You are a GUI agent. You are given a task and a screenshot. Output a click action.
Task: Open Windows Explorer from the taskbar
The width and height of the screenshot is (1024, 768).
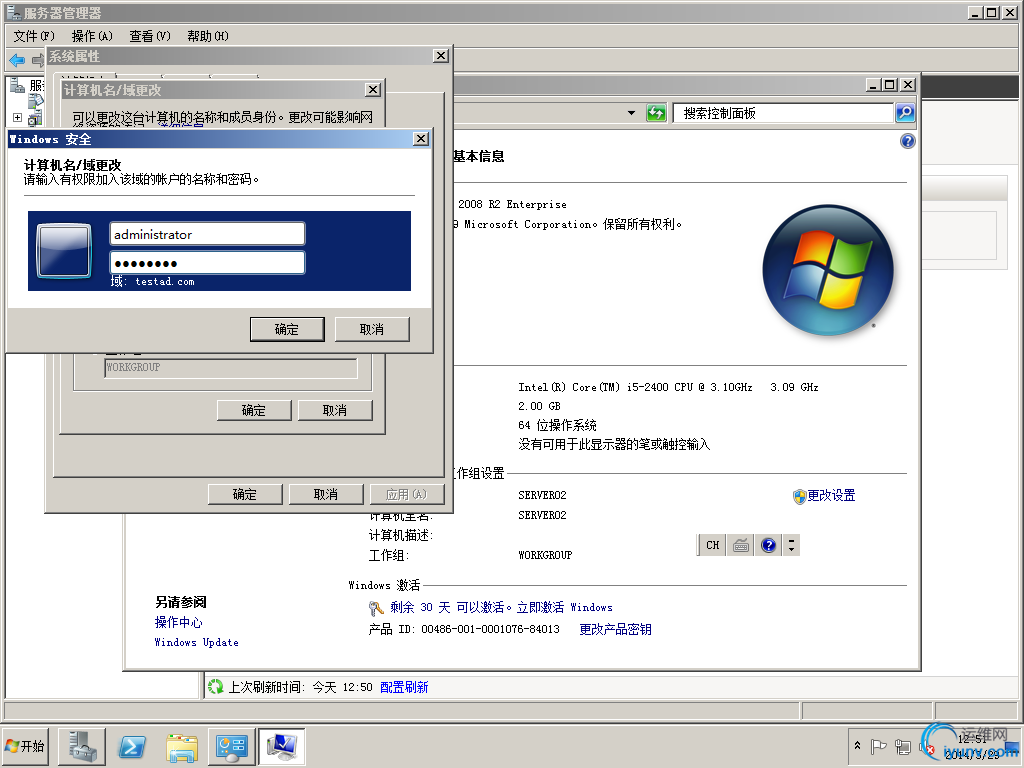point(181,746)
